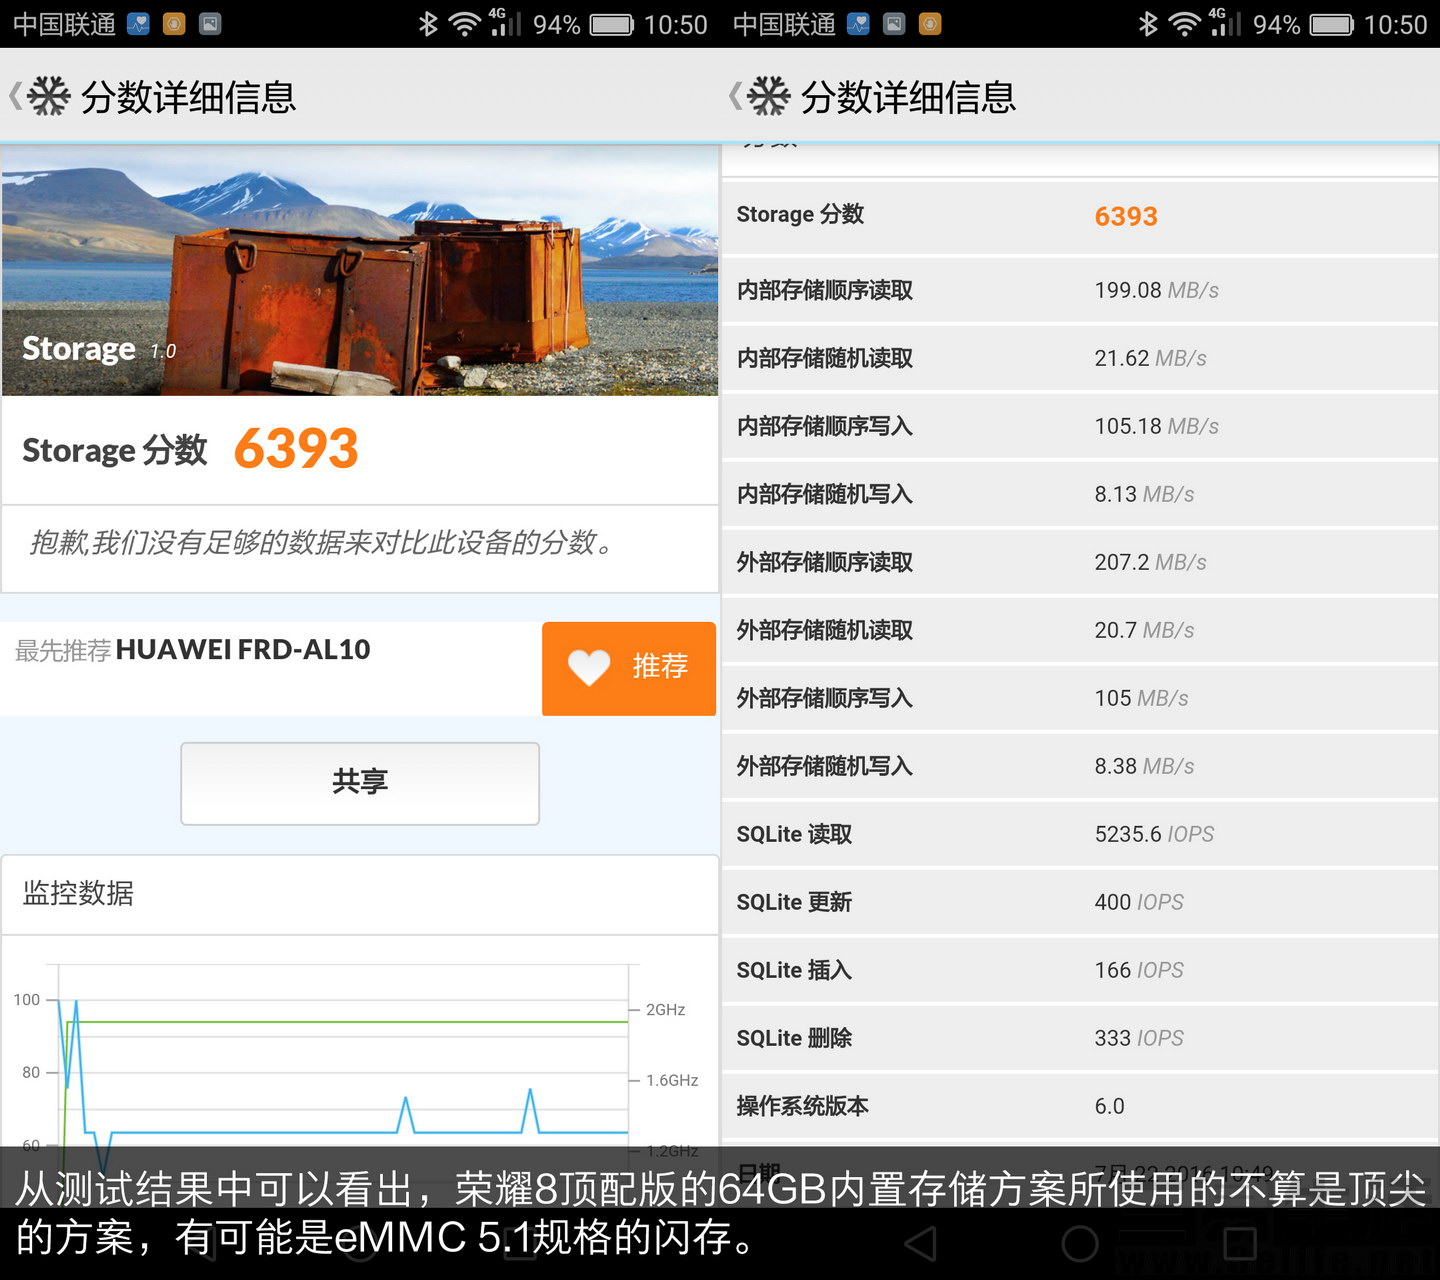The image size is (1440, 1280).
Task: Tap the 中国联通 carrier label in the left status bar
Action: click(64, 24)
